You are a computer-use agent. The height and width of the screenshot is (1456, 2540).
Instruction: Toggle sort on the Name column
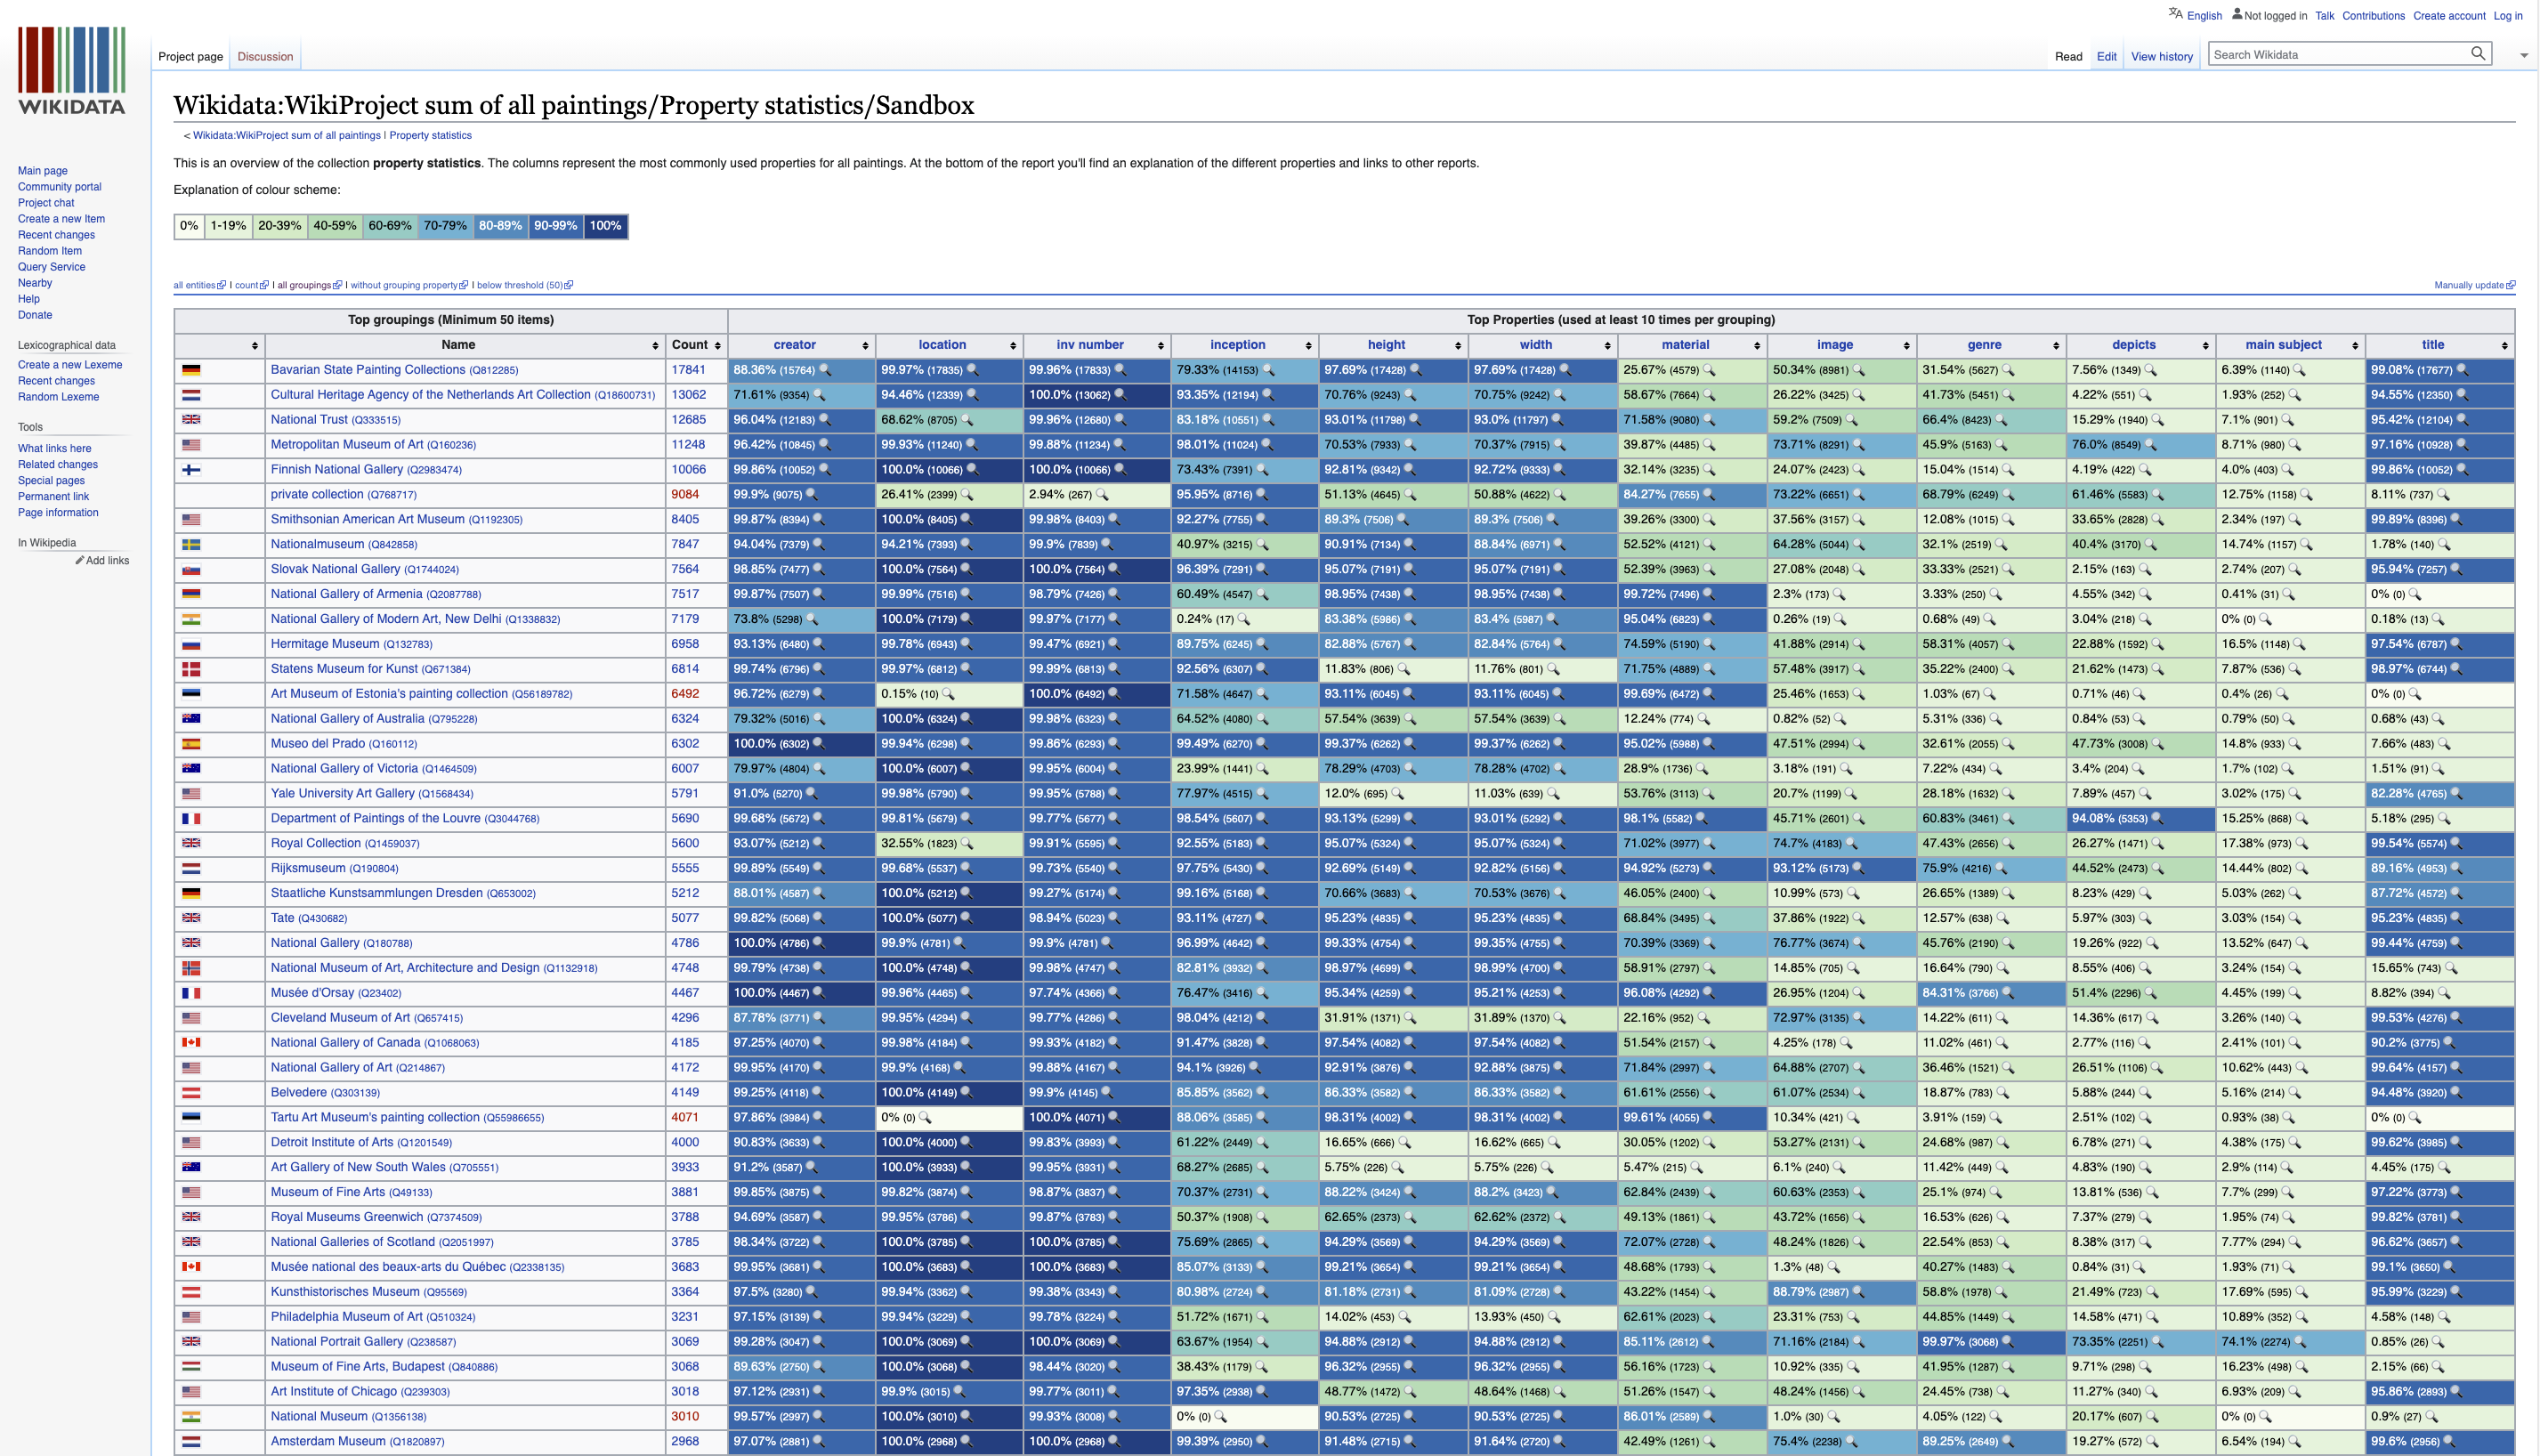[x=656, y=346]
